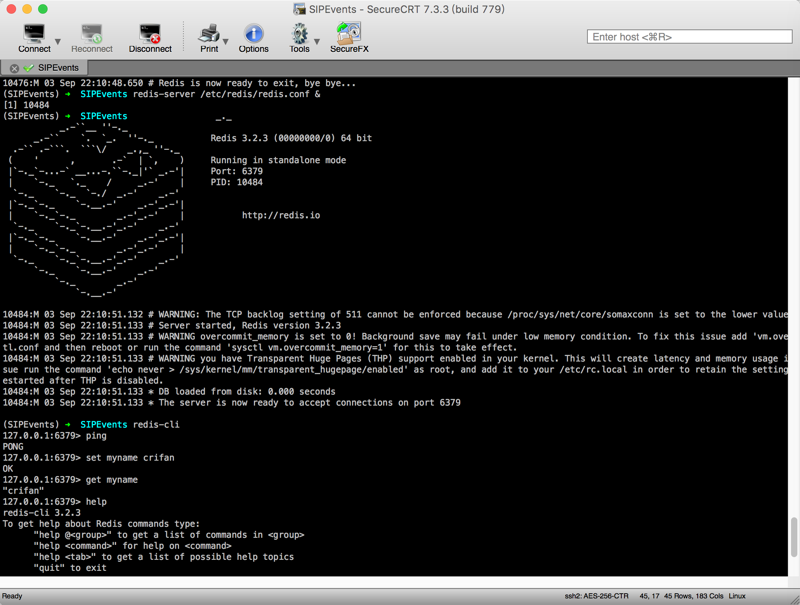Expand the Tools dropdown arrow
This screenshot has width=800, height=605.
317,42
